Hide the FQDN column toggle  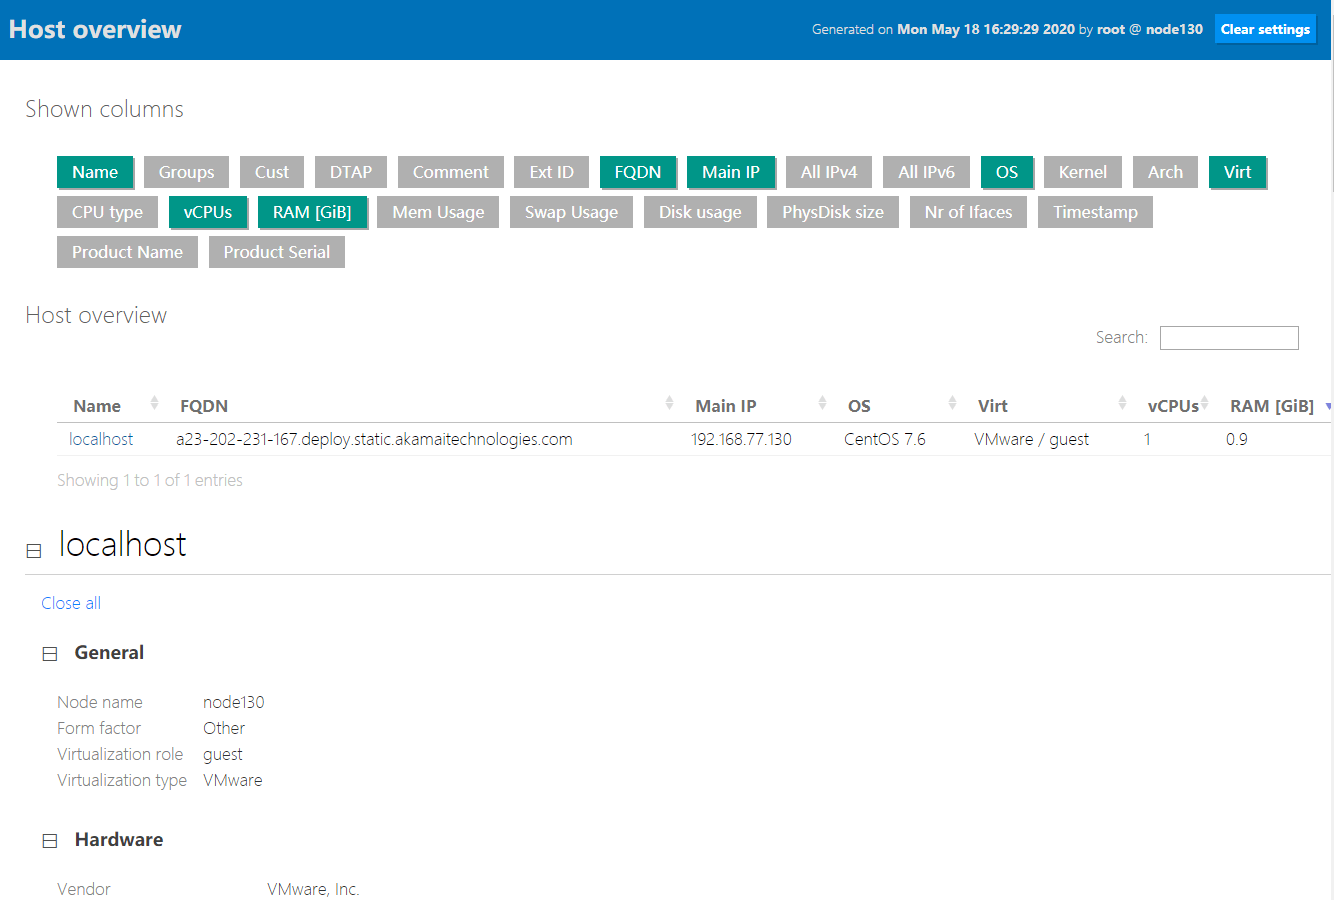coord(637,172)
